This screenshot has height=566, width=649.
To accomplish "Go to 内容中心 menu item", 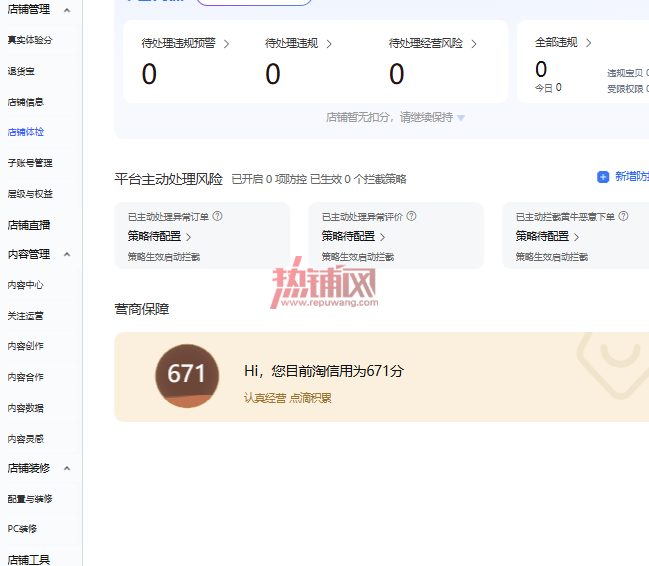I will (26, 285).
